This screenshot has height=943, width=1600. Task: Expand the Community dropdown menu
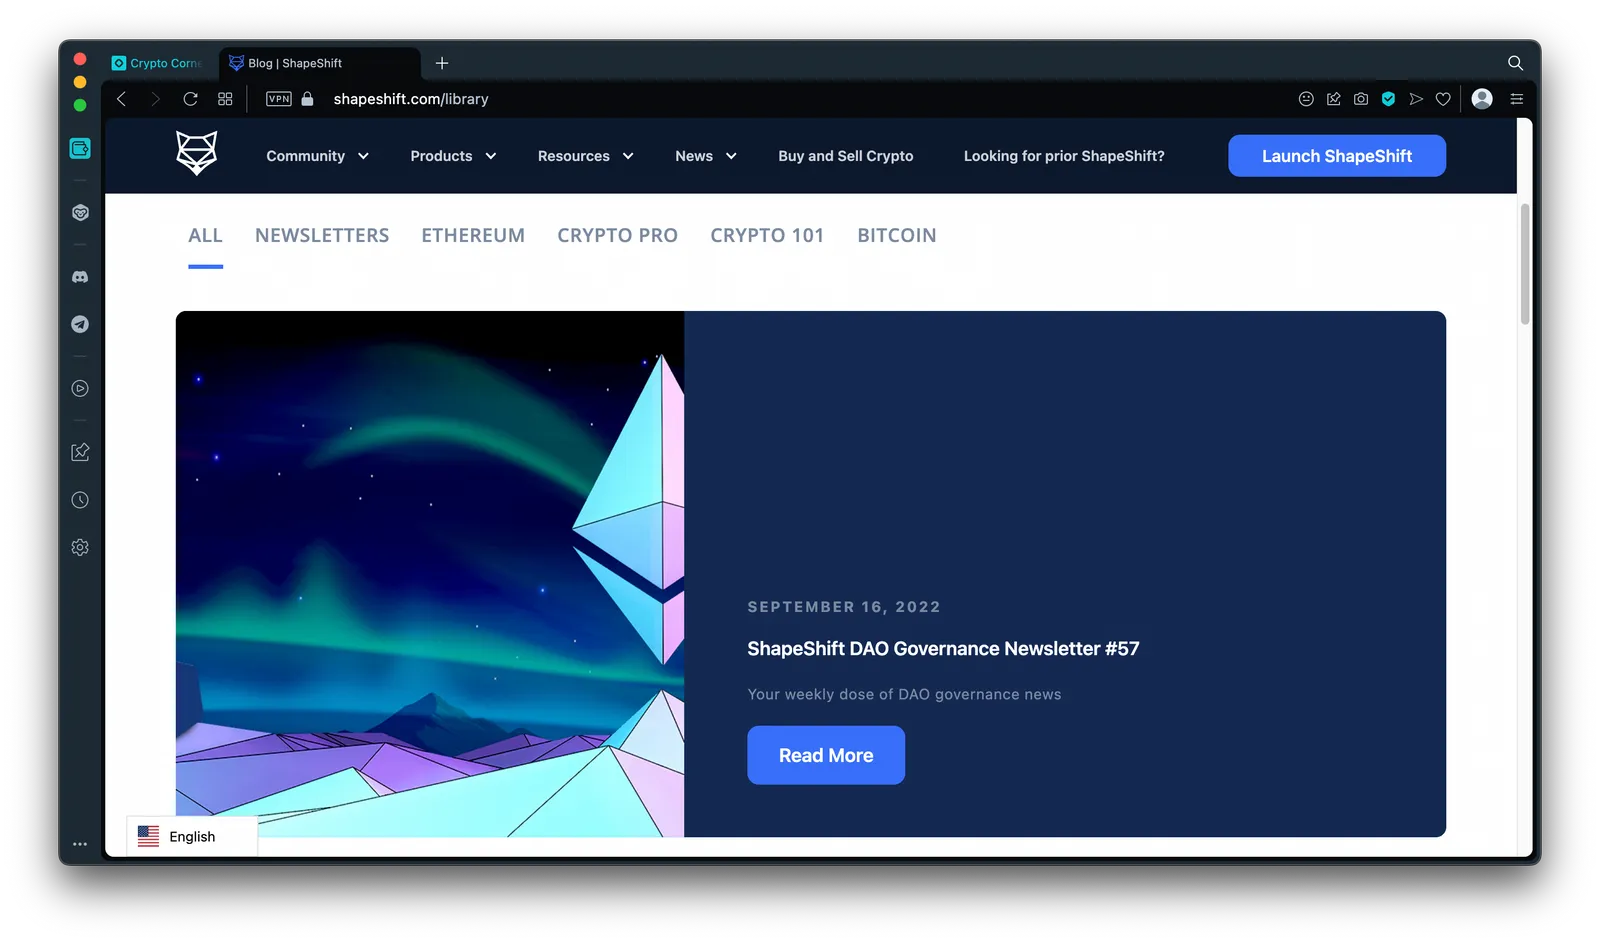click(318, 156)
